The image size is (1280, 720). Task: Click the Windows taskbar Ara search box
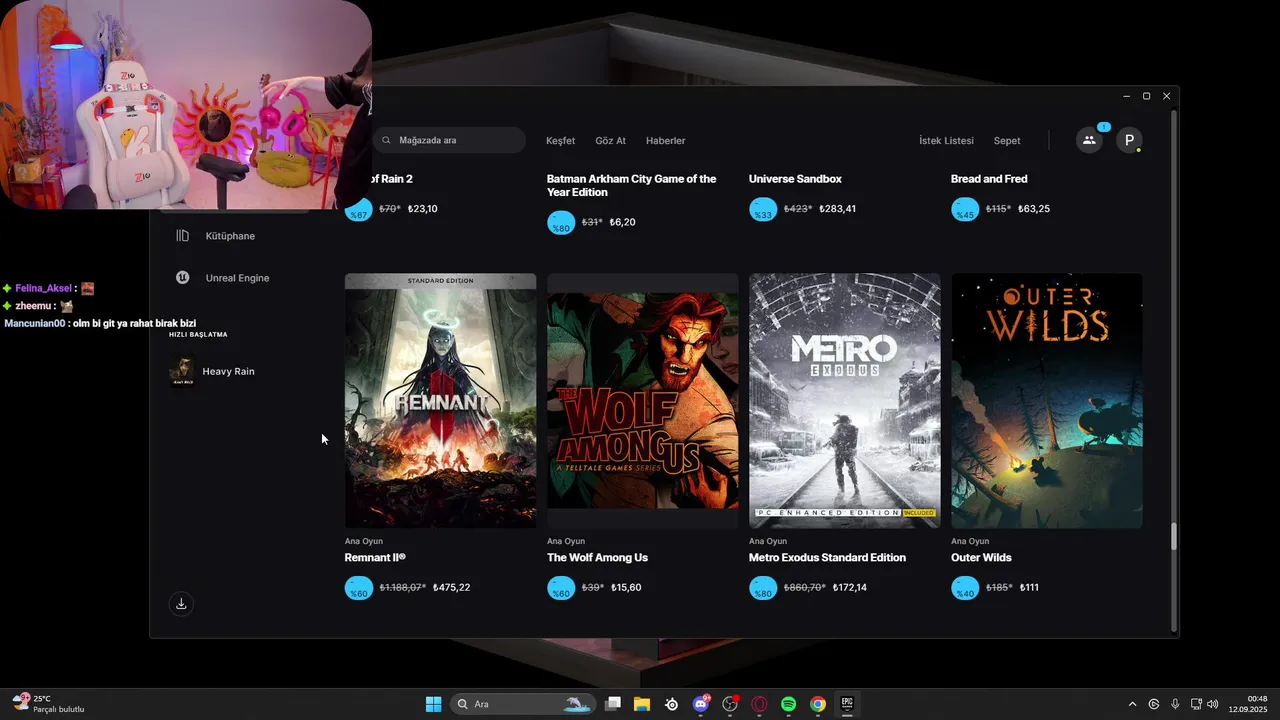(x=523, y=704)
